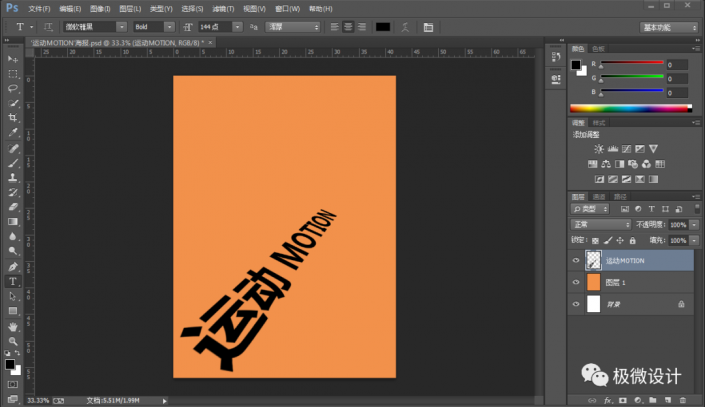The height and width of the screenshot is (407, 705).
Task: Click the status bar arrow button
Action: point(165,401)
